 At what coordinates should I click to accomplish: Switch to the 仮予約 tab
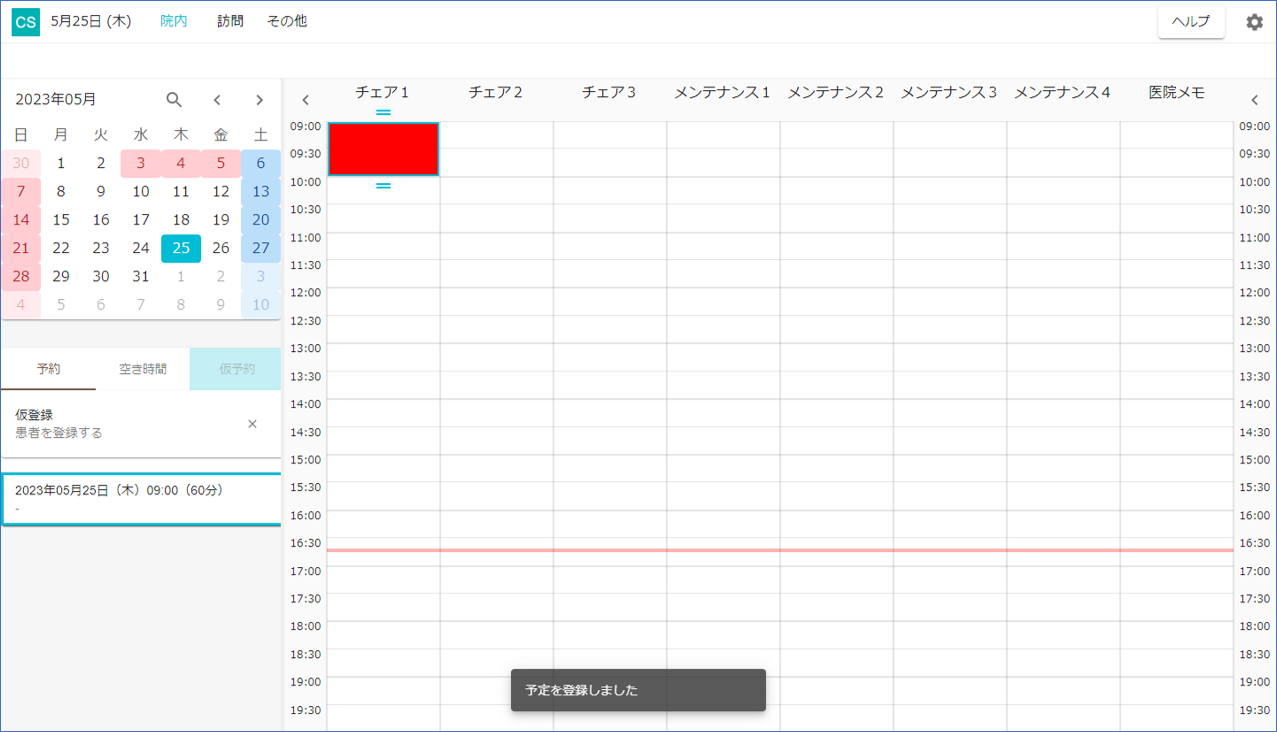[x=237, y=369]
